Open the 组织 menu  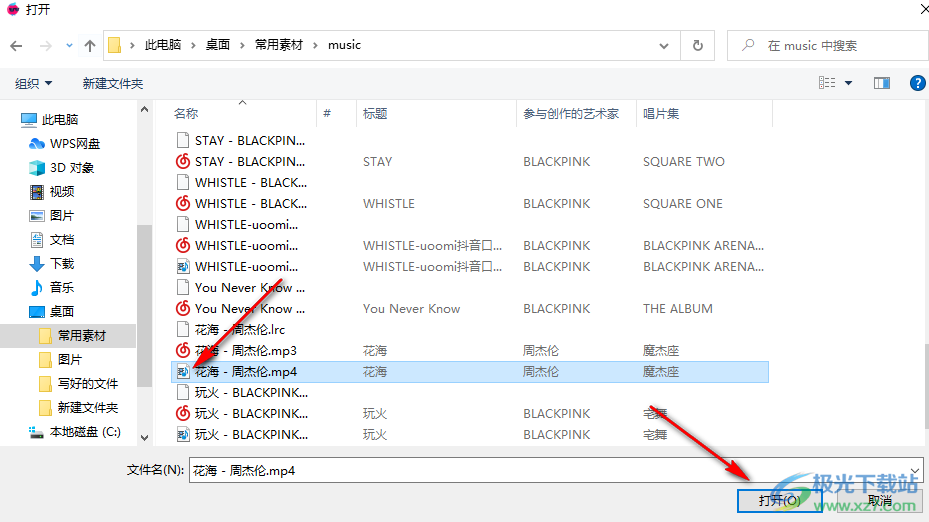pyautogui.click(x=33, y=84)
